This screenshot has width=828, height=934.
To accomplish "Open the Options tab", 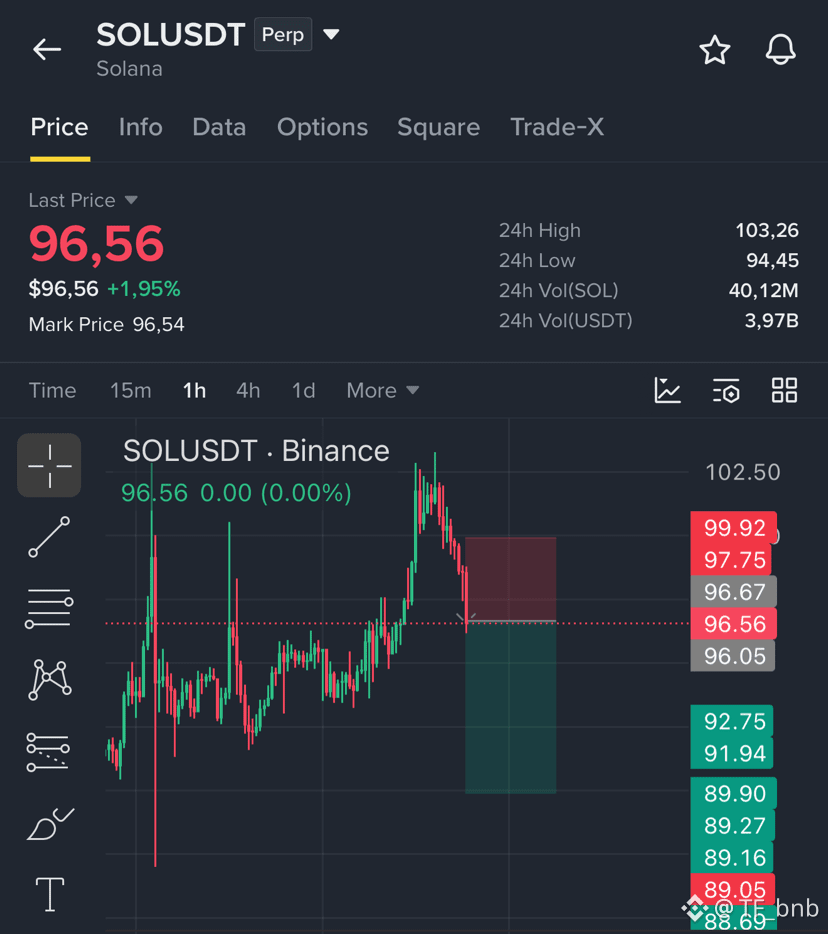I will tap(322, 127).
